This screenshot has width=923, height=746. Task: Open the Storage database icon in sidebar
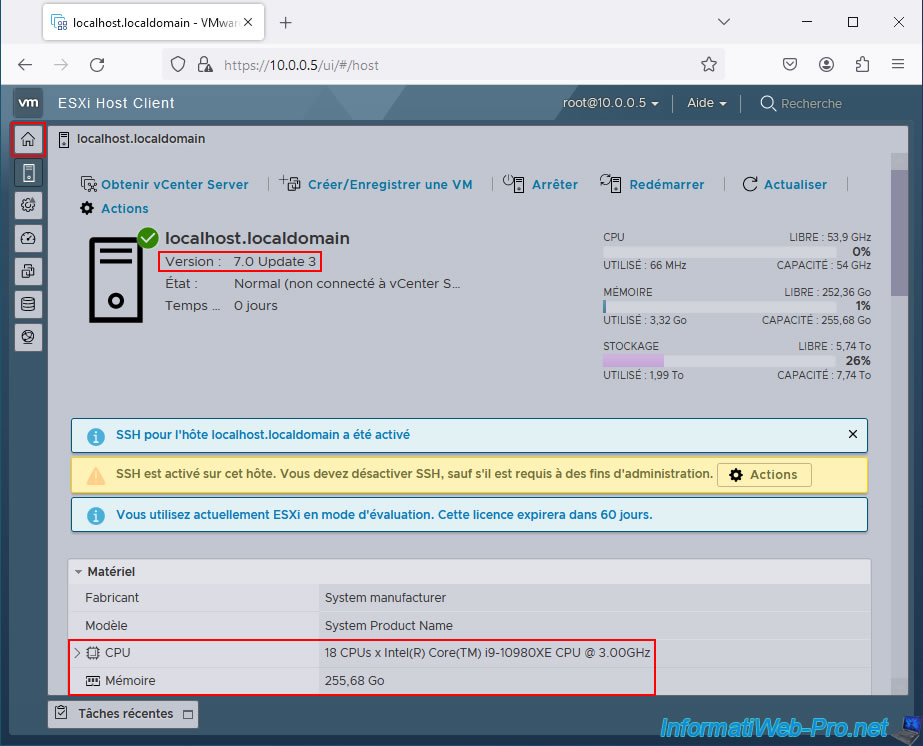tap(28, 304)
